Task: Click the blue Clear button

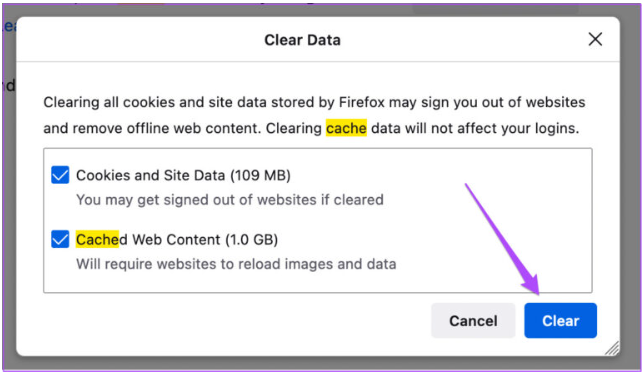Action: point(560,320)
